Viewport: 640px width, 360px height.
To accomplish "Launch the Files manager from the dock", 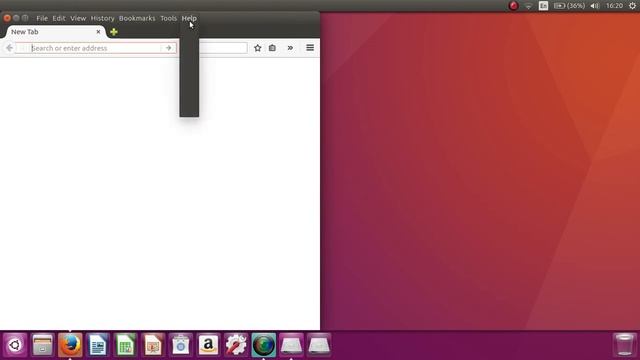I will 42,345.
